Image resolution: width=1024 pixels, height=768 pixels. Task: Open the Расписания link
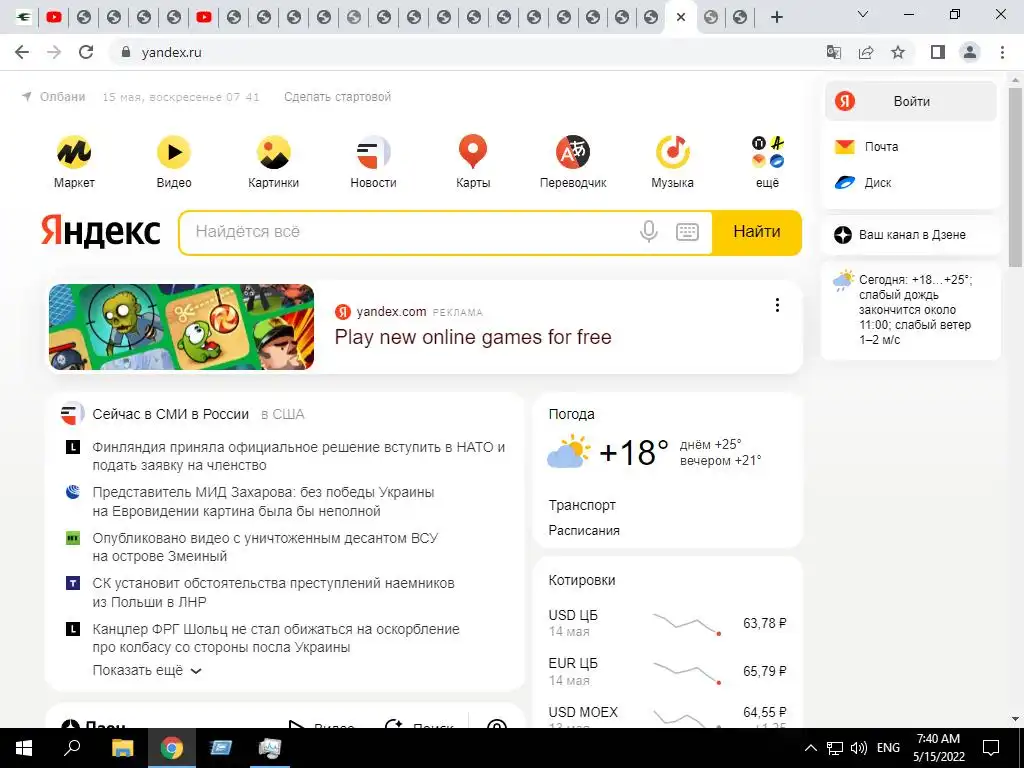pos(584,530)
